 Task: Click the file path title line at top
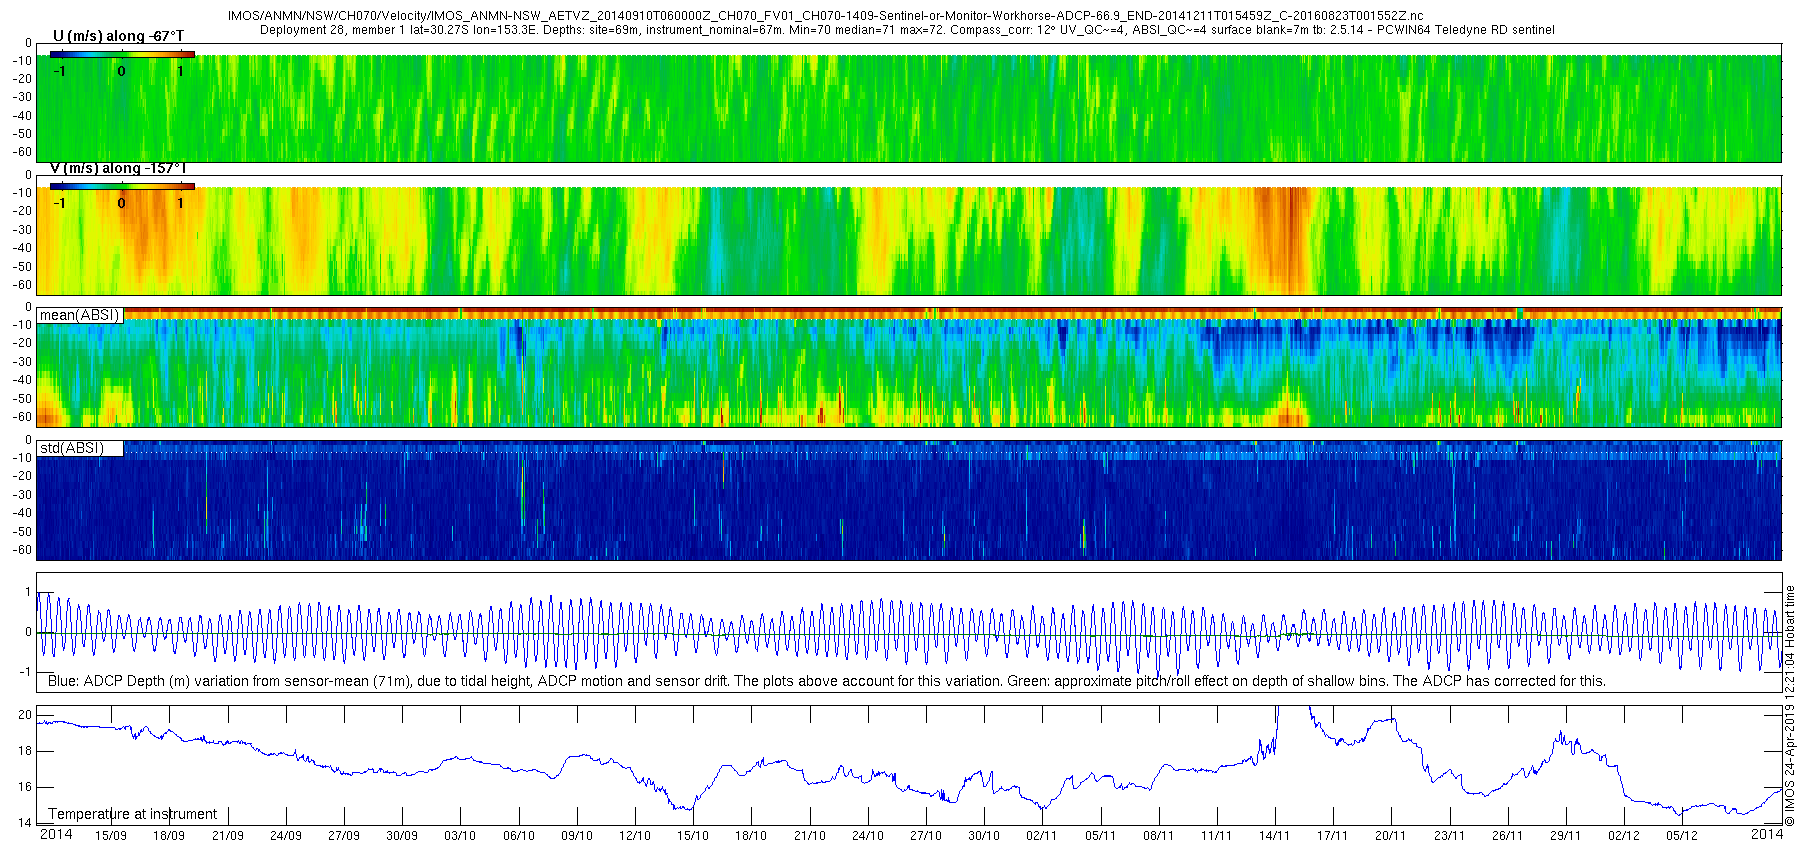pos(825,16)
